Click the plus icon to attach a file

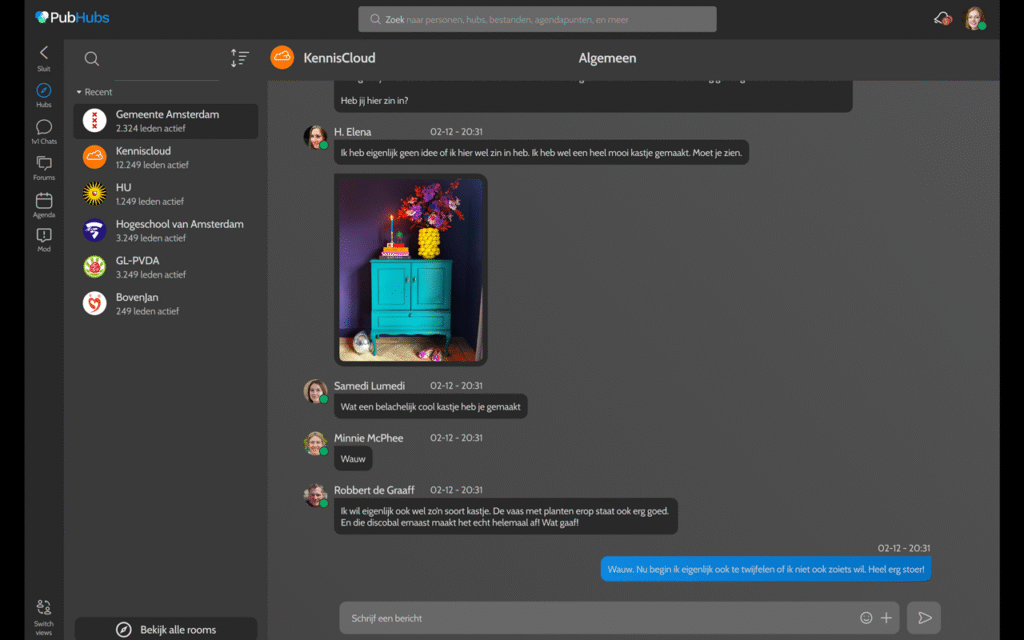(886, 618)
